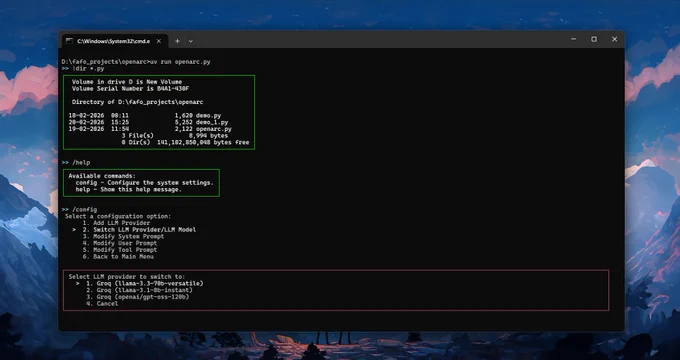Viewport: 680px width, 360px height.
Task: Click 'Volume in drive D is New Volume' line
Action: coord(127,82)
